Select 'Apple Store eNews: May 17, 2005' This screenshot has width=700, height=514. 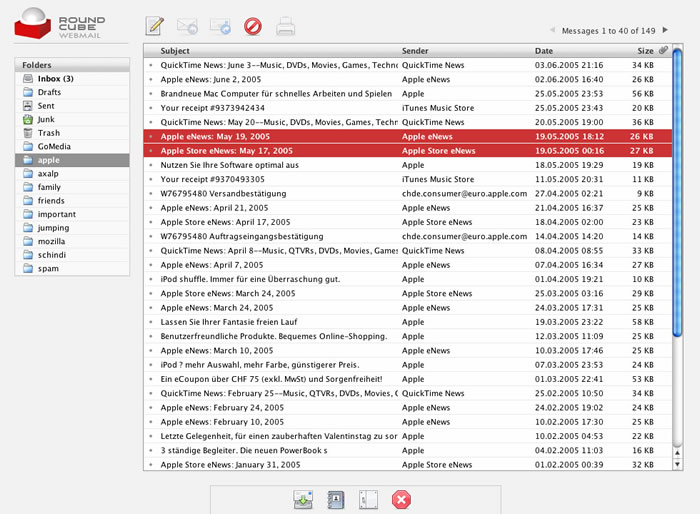[x=408, y=151]
